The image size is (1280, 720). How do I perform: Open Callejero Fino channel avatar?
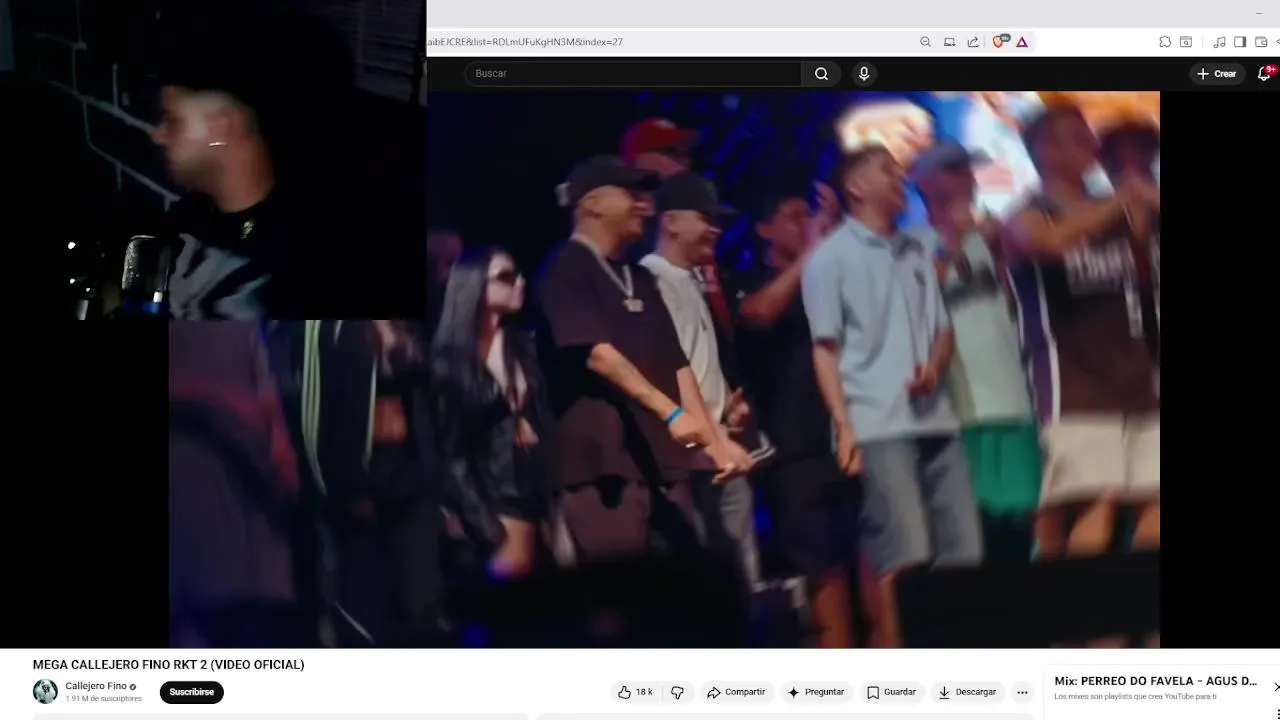[45, 691]
